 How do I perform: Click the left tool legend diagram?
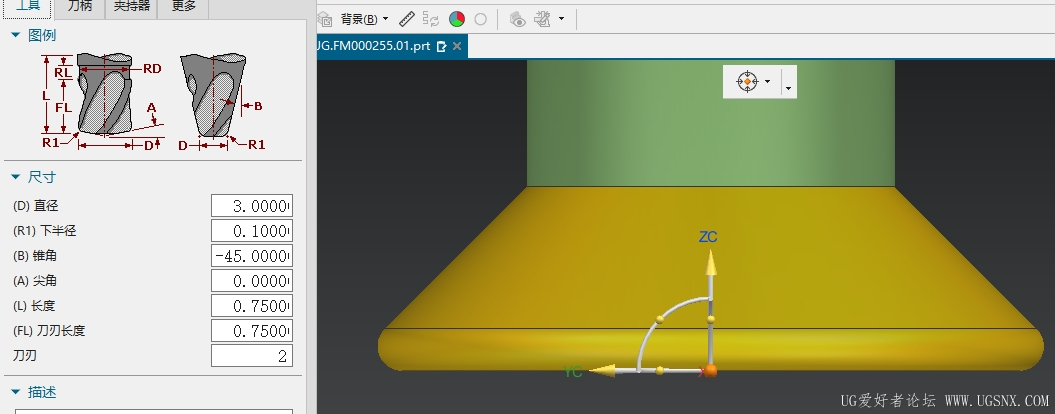(102, 101)
